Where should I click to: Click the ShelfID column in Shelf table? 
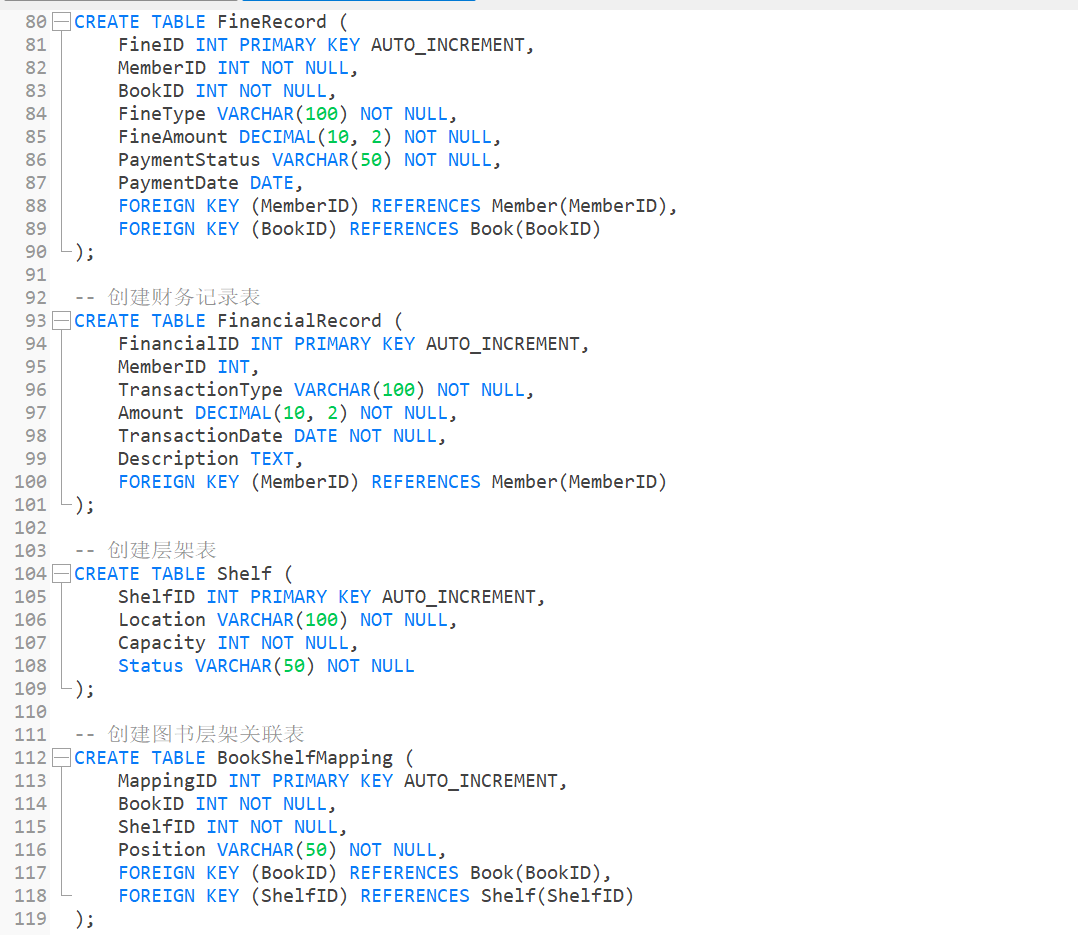click(x=156, y=597)
